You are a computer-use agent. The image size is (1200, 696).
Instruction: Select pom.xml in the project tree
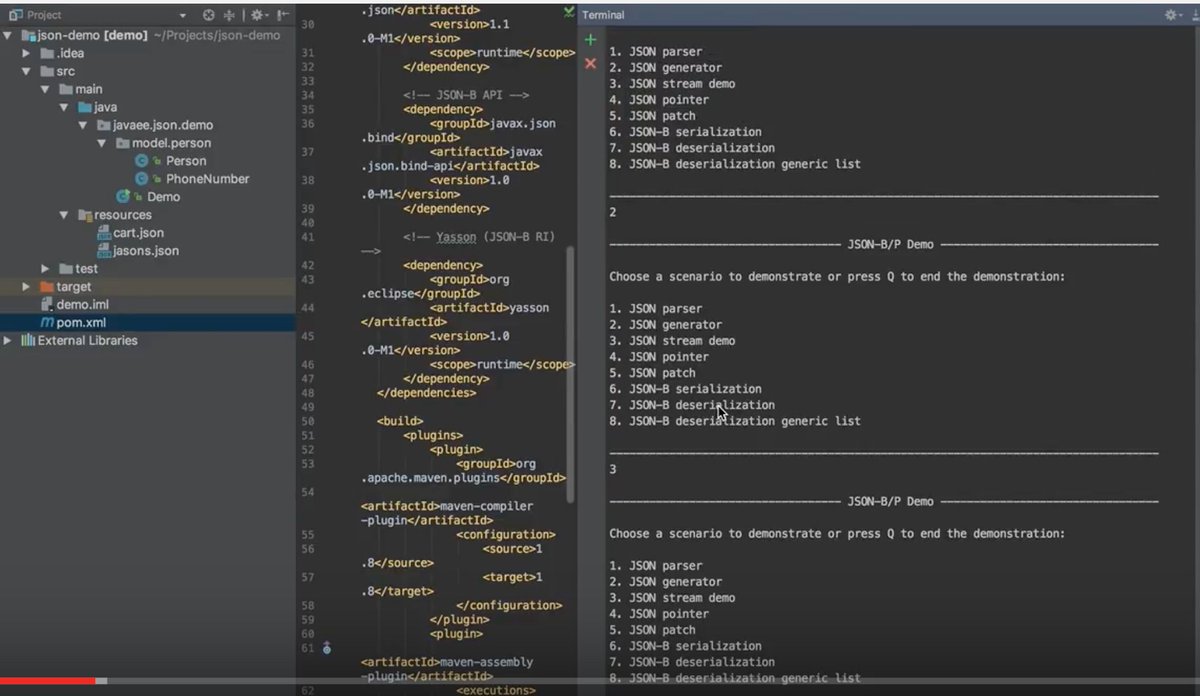click(81, 323)
